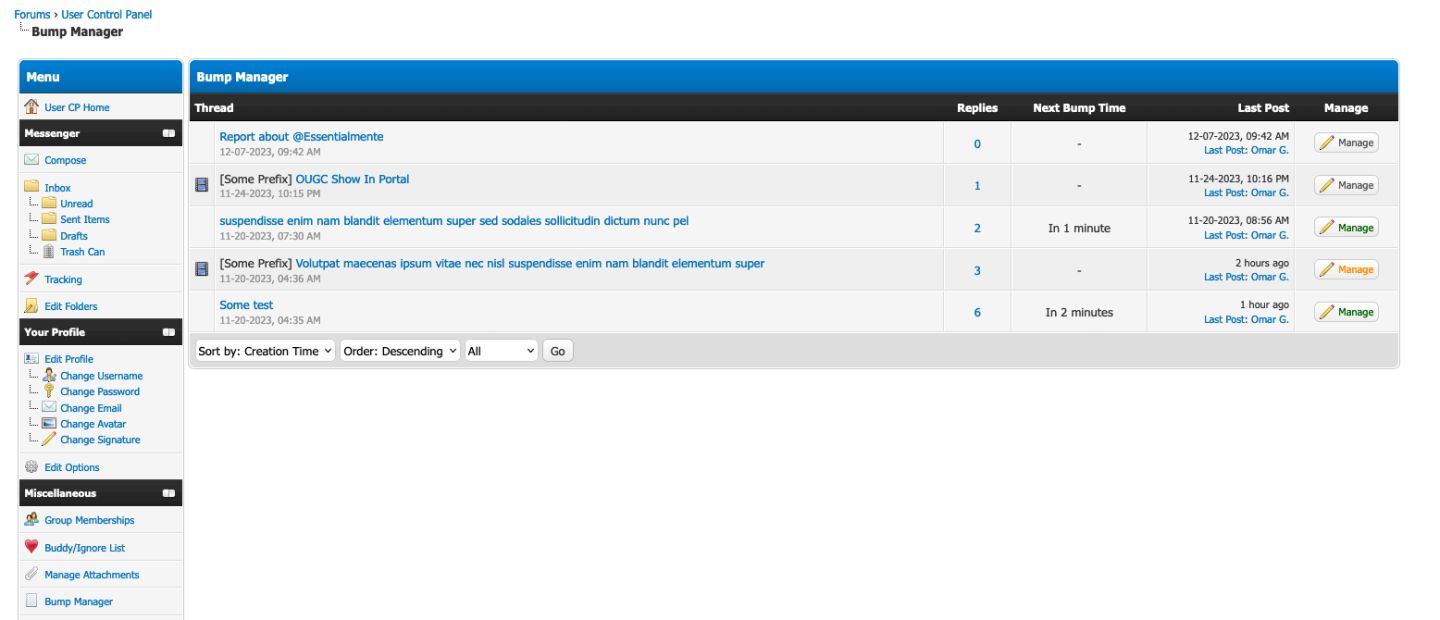Click the Tracking red flag icon
Screen dimensions: 1440x620
pos(31,279)
